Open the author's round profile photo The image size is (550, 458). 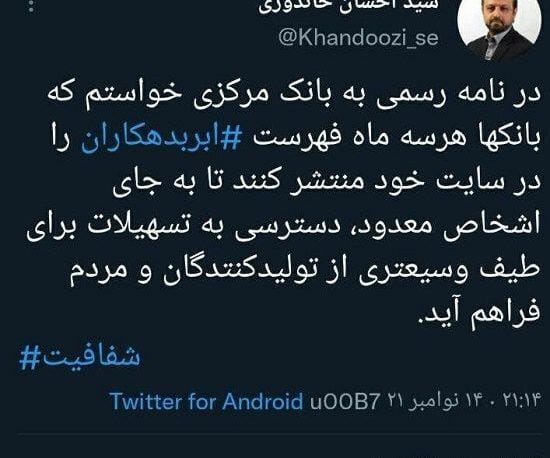(499, 27)
